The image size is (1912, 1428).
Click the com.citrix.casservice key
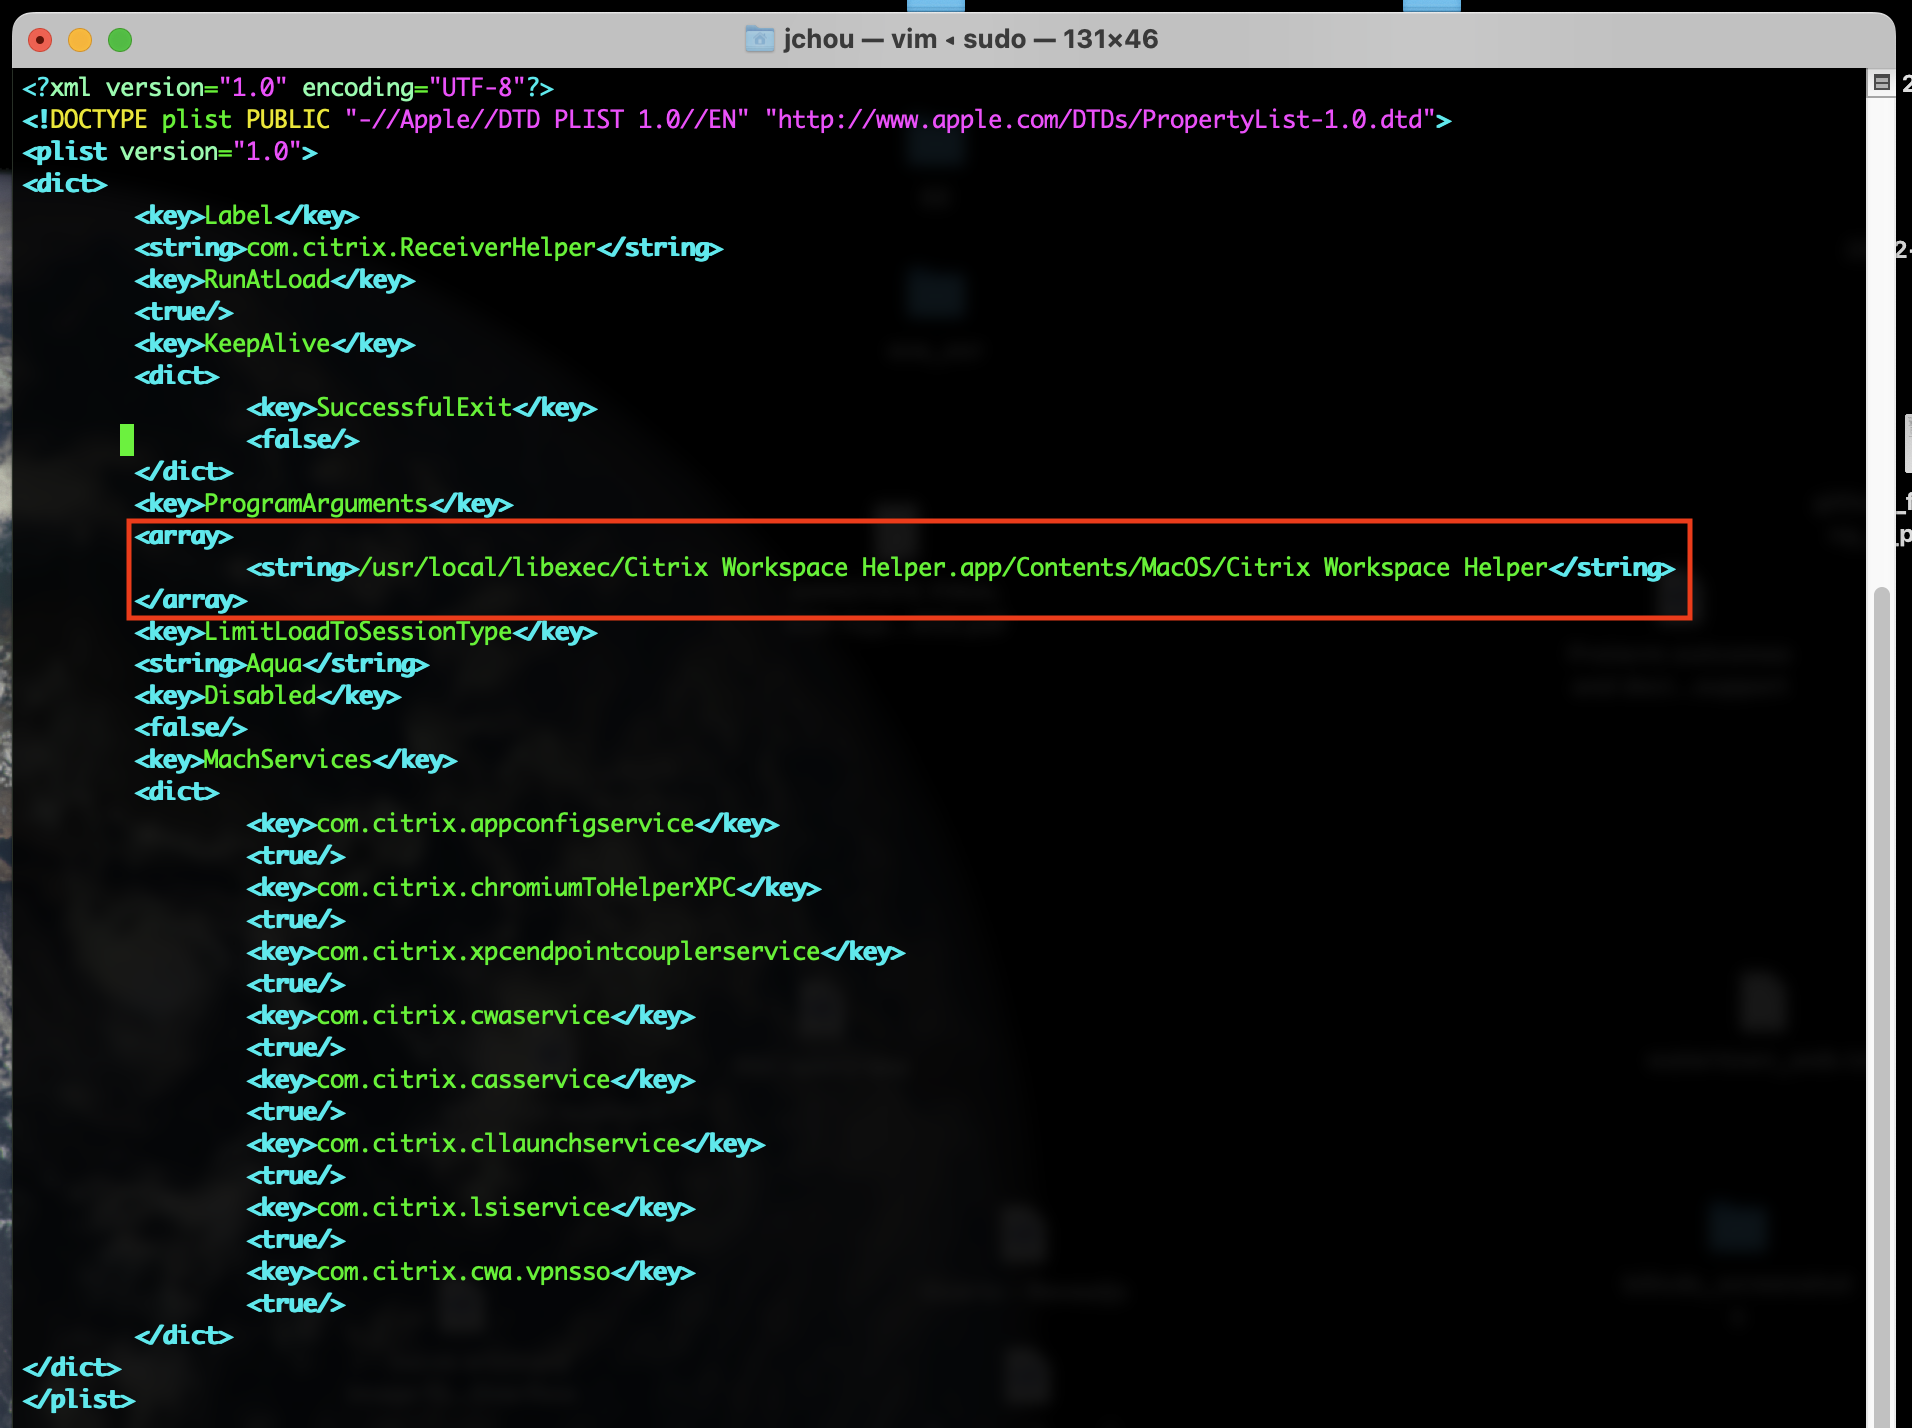tap(471, 1080)
